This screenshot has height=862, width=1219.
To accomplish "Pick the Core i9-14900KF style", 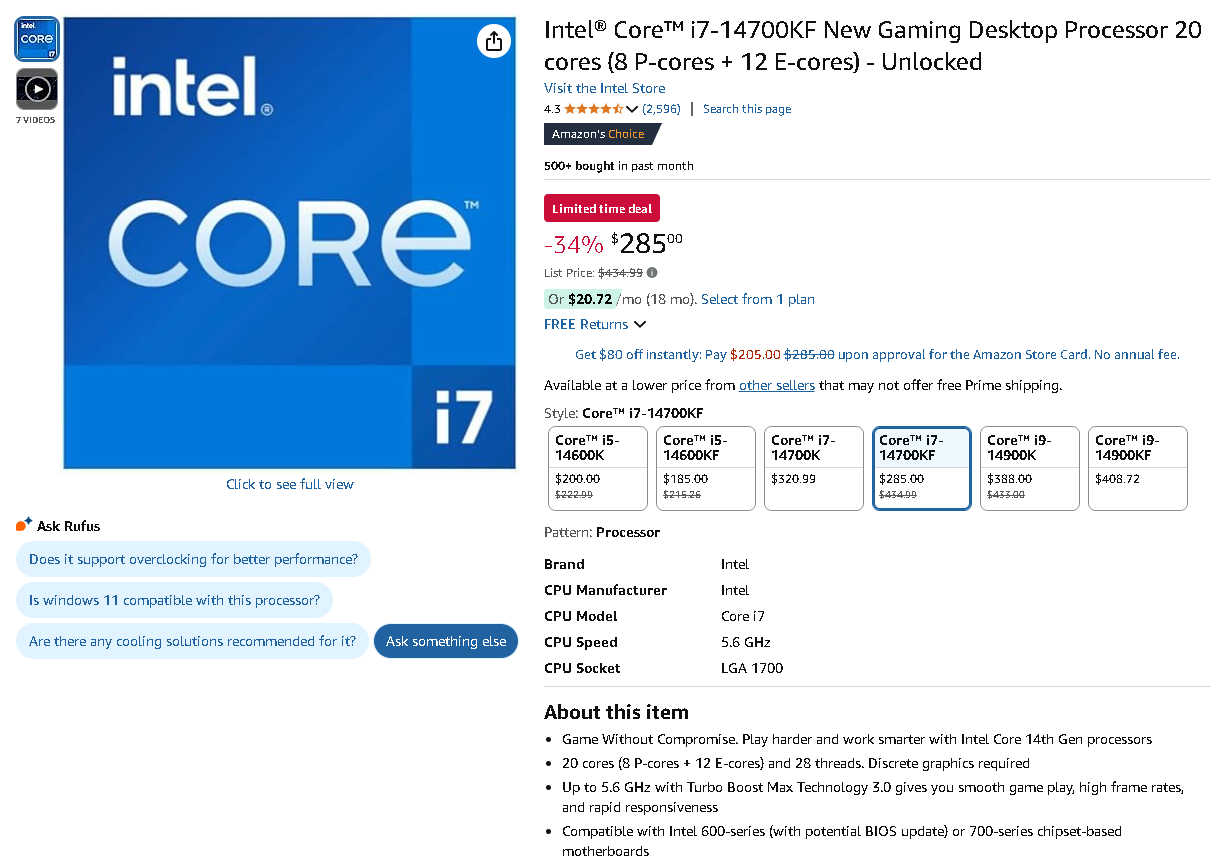I will coord(1136,468).
